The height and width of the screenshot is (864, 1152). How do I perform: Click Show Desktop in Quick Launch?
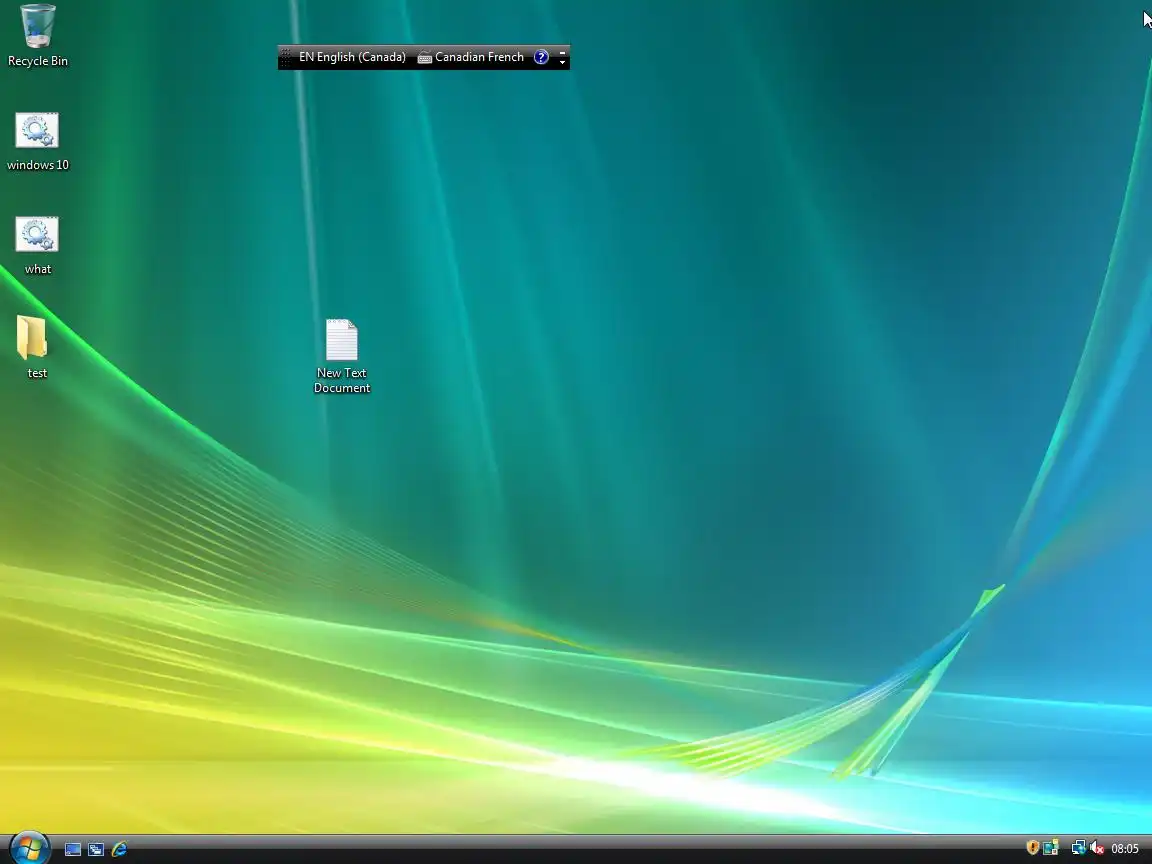click(x=73, y=849)
